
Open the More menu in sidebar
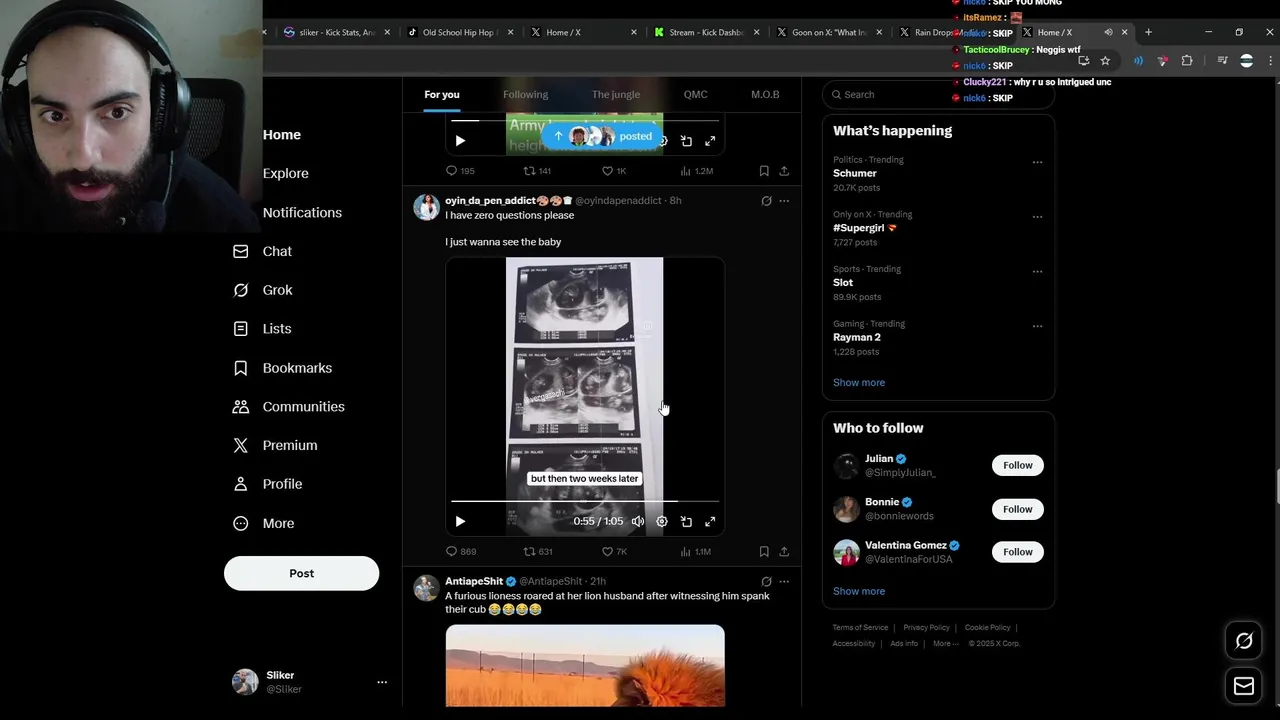click(x=263, y=523)
